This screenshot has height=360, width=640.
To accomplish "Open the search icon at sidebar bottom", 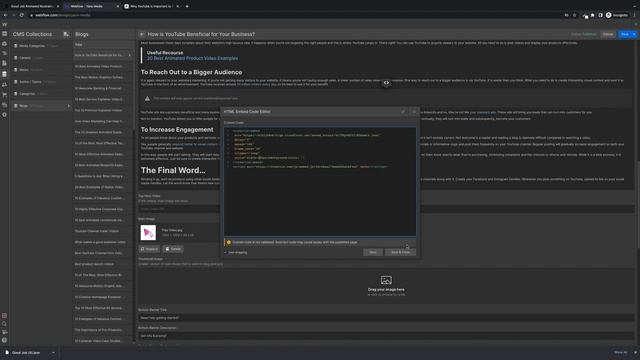I will point(4,324).
